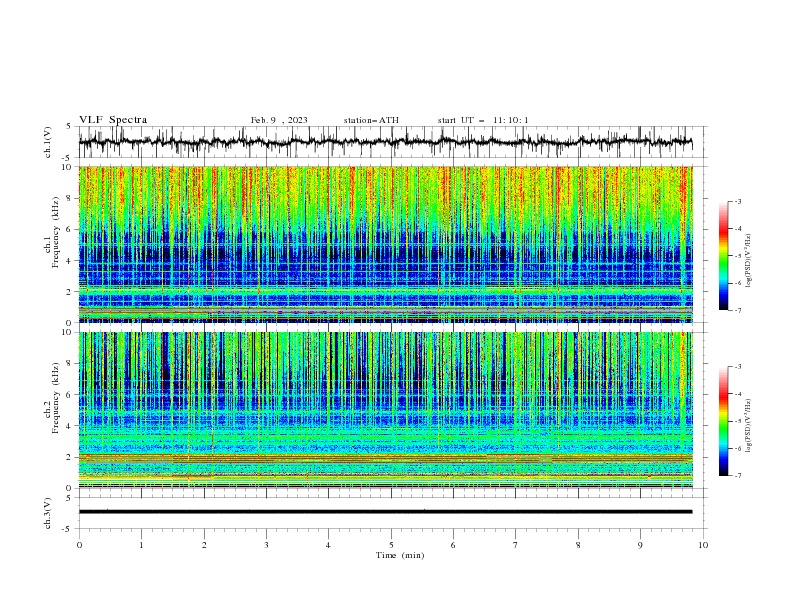792x612 pixels.
Task: Click the time axis tick "5"
Action: click(391, 545)
